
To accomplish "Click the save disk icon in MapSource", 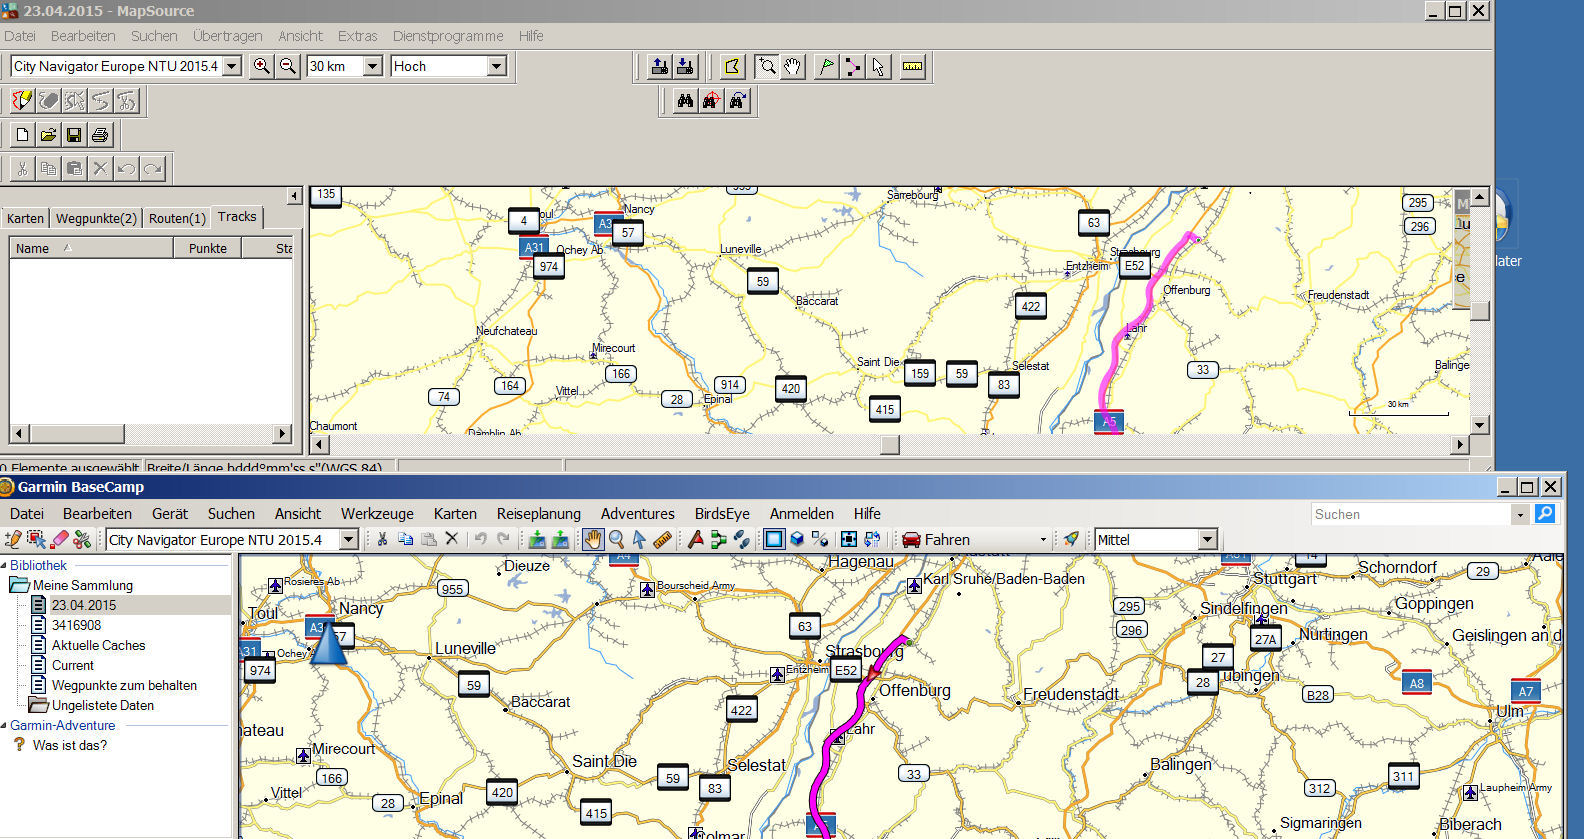I will (x=74, y=135).
